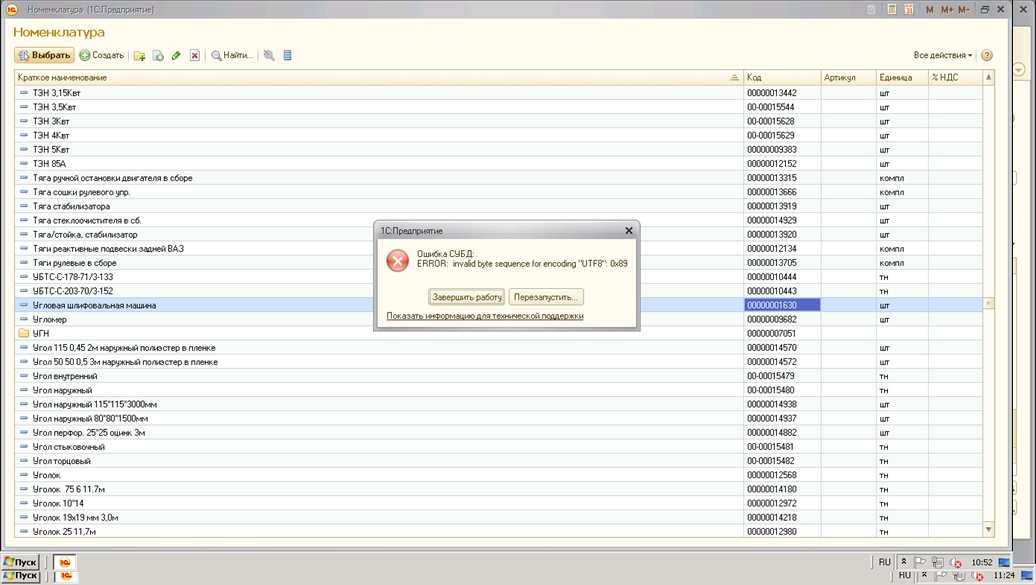Switch list view mode icon
This screenshot has width=1036, height=585.
pos(288,56)
